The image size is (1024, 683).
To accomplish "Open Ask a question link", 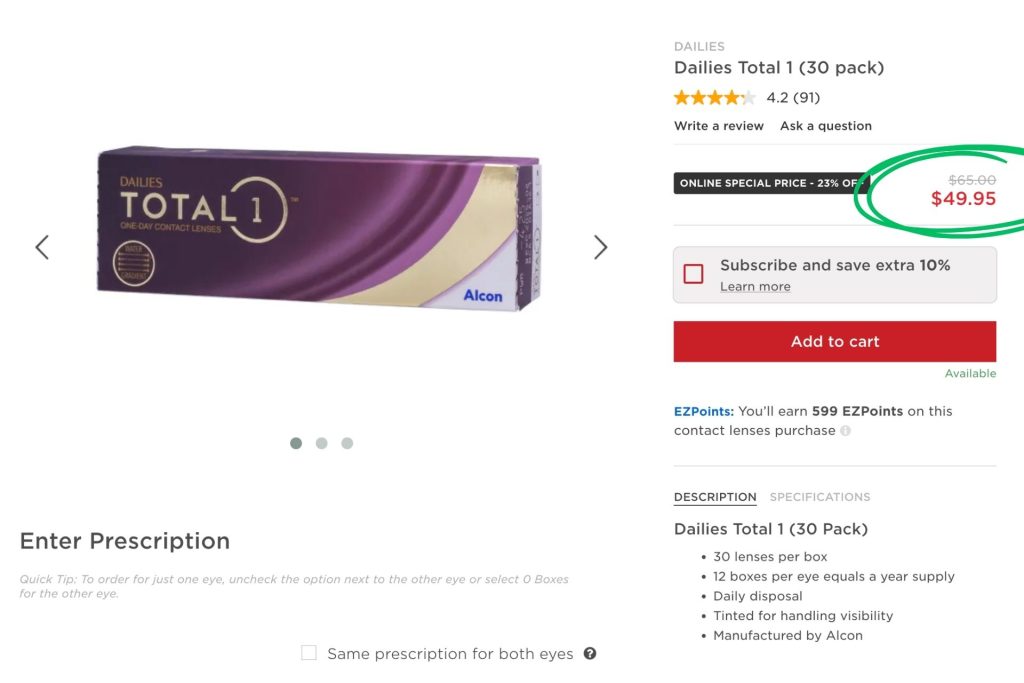I will (x=825, y=125).
